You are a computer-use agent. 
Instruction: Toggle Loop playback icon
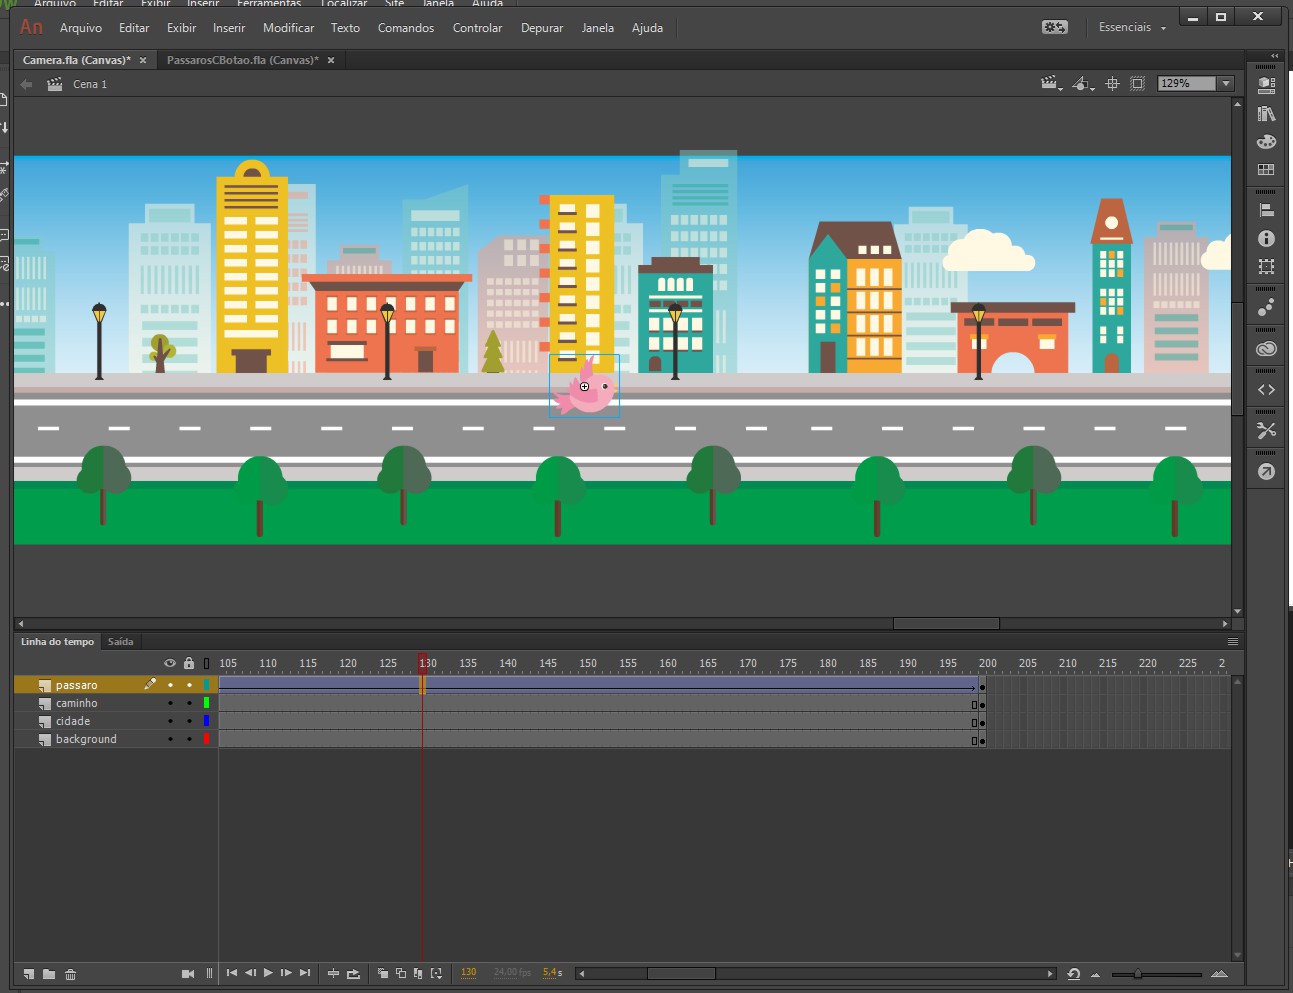coord(353,973)
